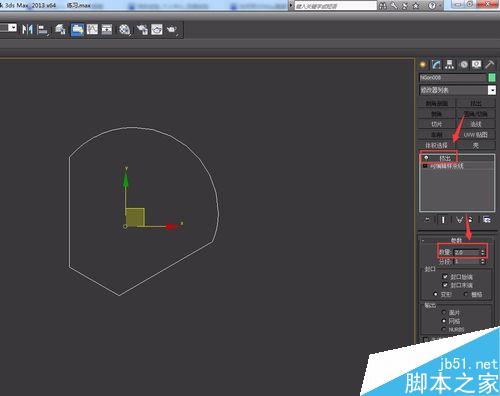Click the Pin Stack icon
This screenshot has width=500, height=396.
point(428,220)
